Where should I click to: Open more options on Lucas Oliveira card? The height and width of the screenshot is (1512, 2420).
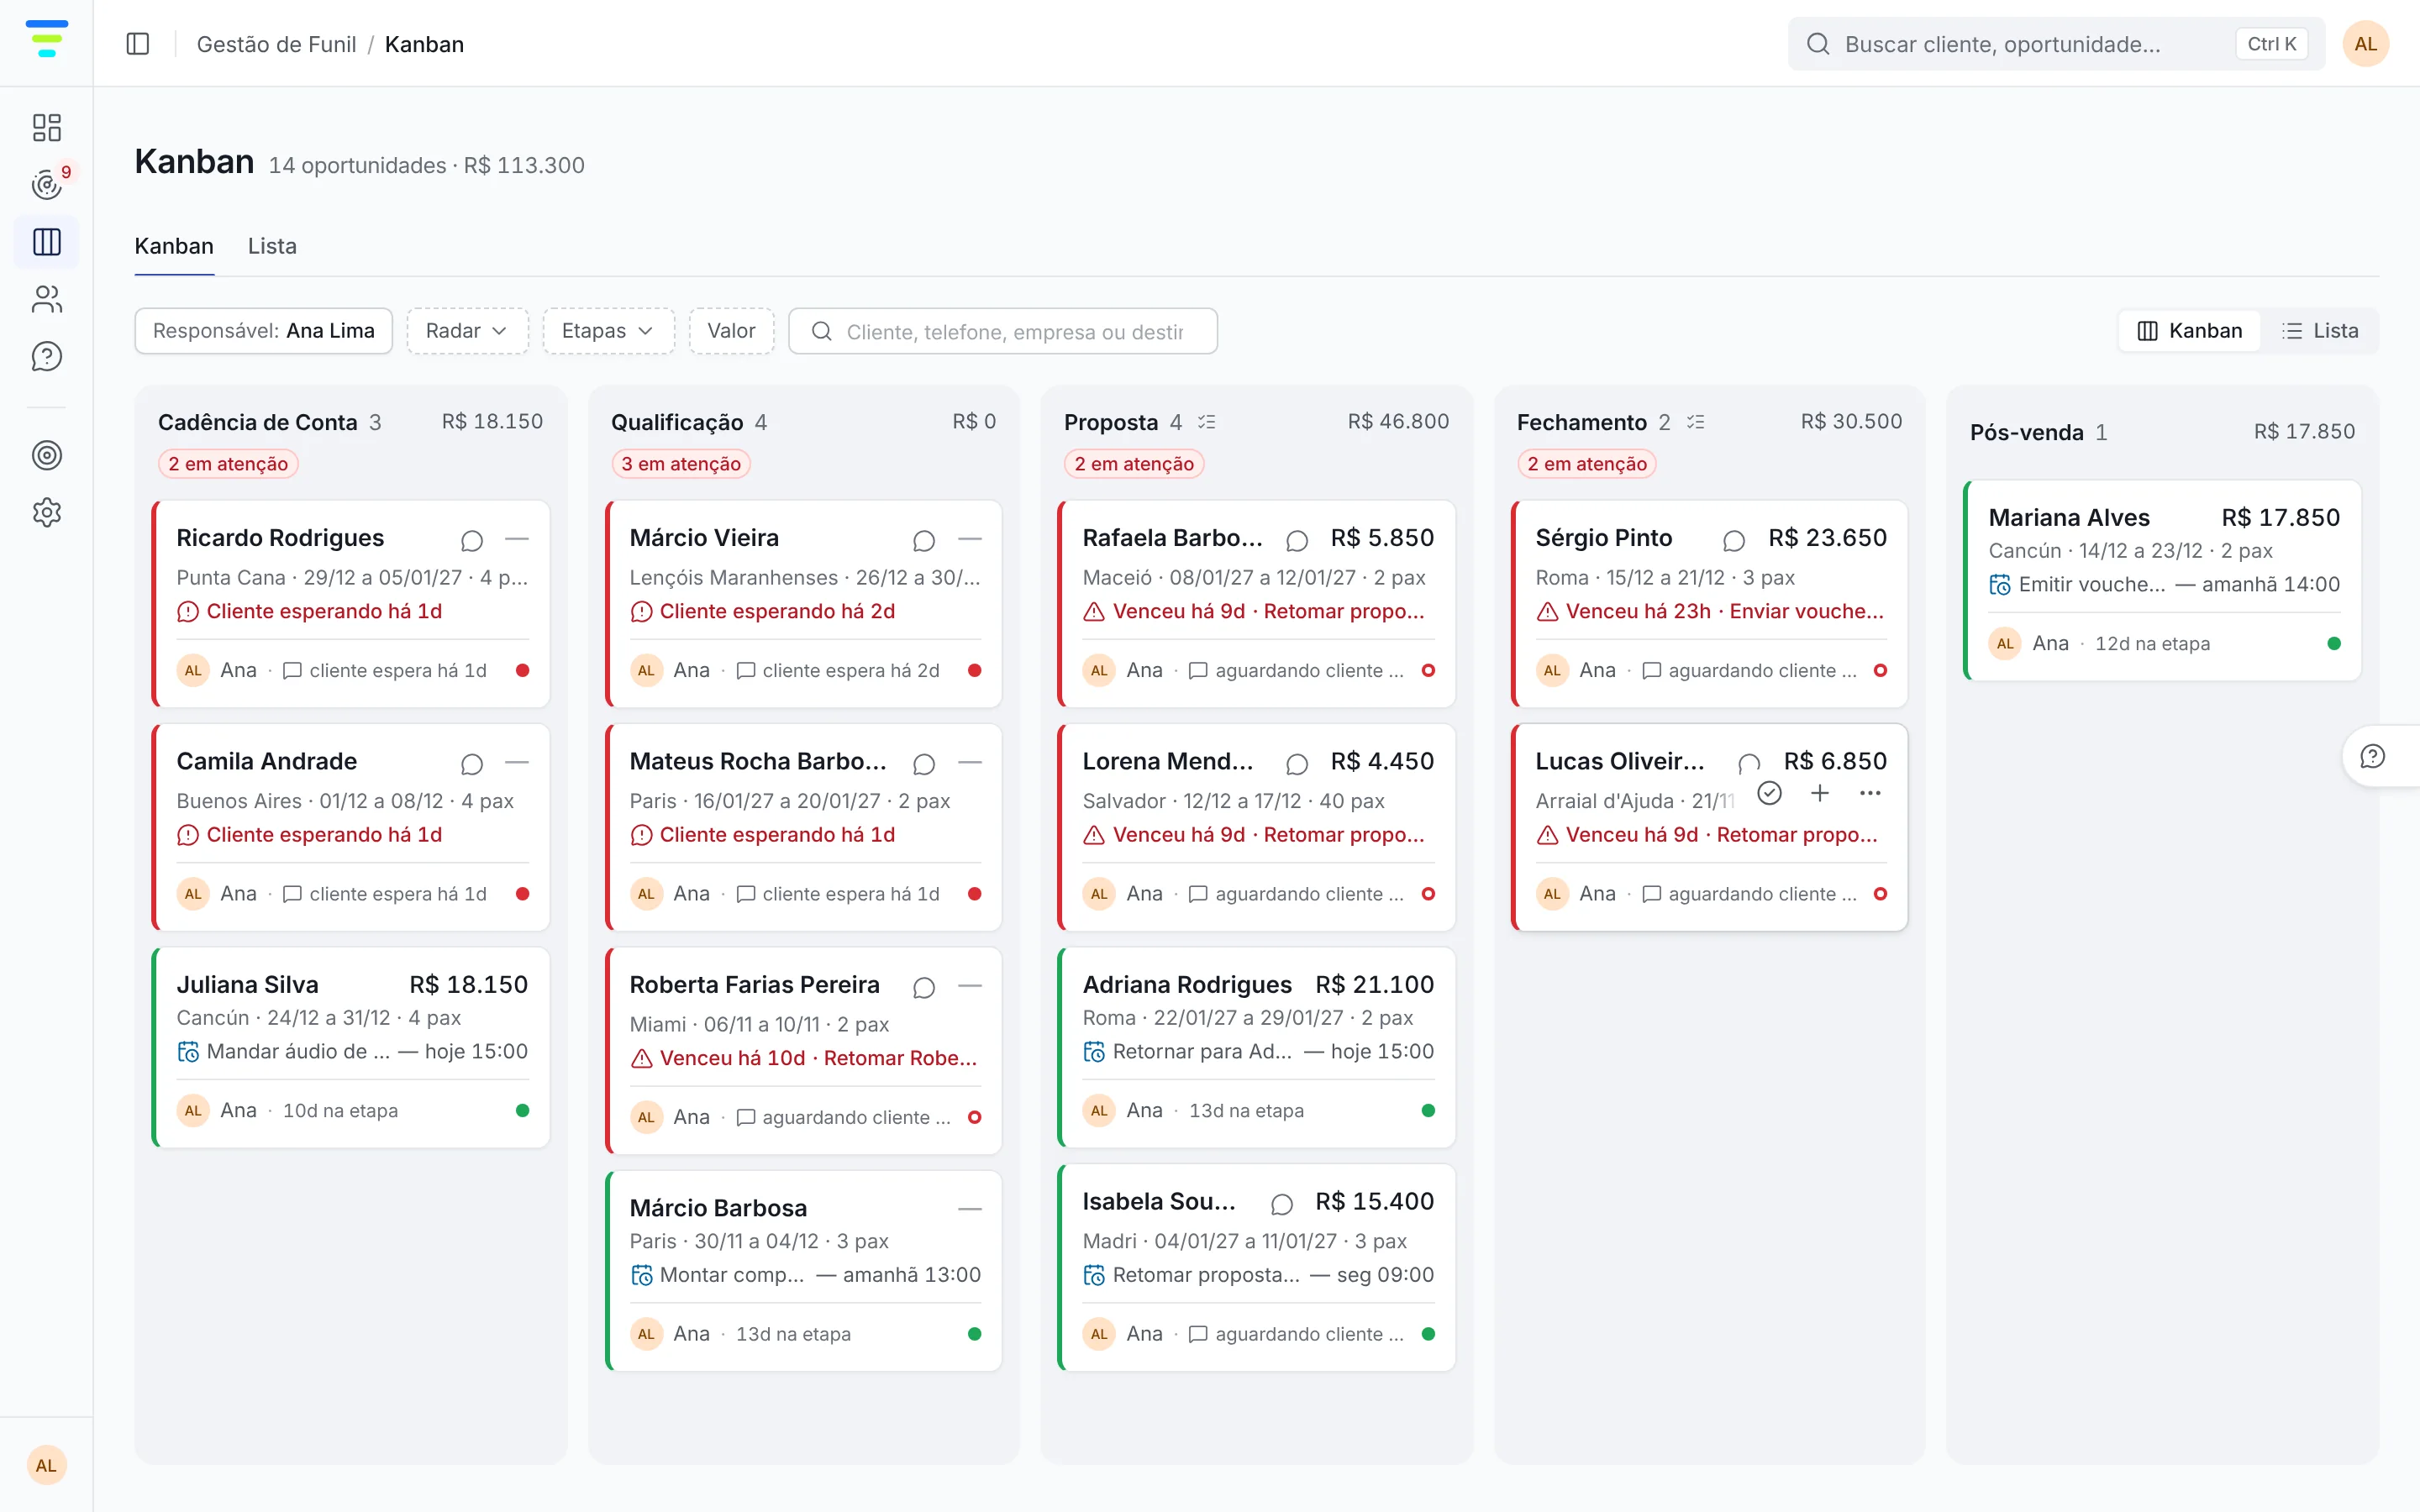[1870, 793]
